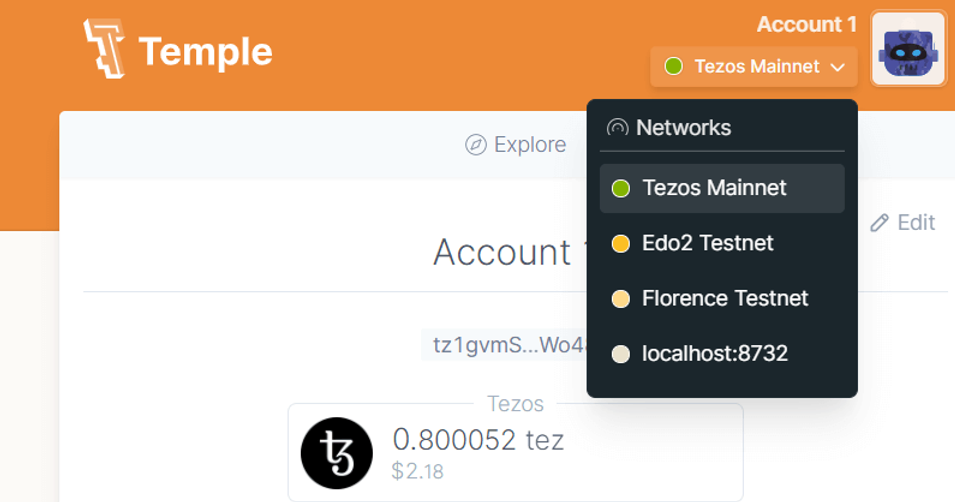Open the robot account avatar menu
Image resolution: width=955 pixels, height=502 pixels.
(907, 49)
